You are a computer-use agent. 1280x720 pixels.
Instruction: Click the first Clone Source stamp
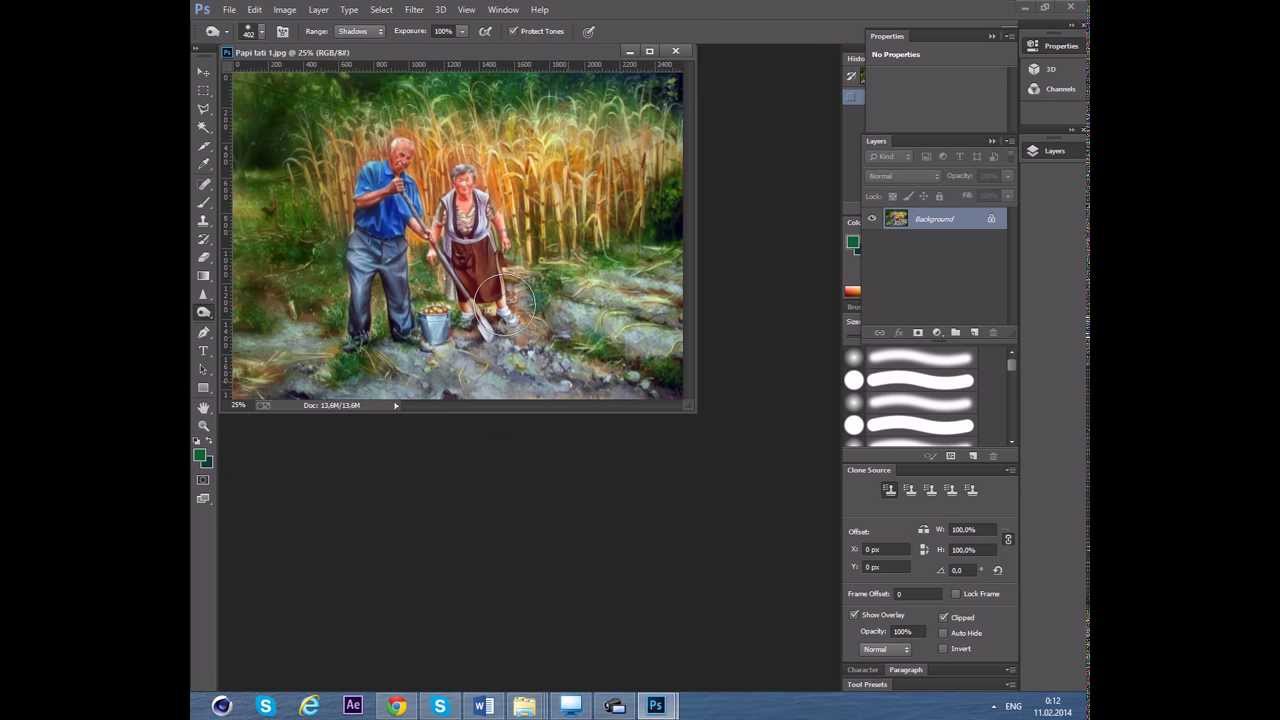[889, 490]
